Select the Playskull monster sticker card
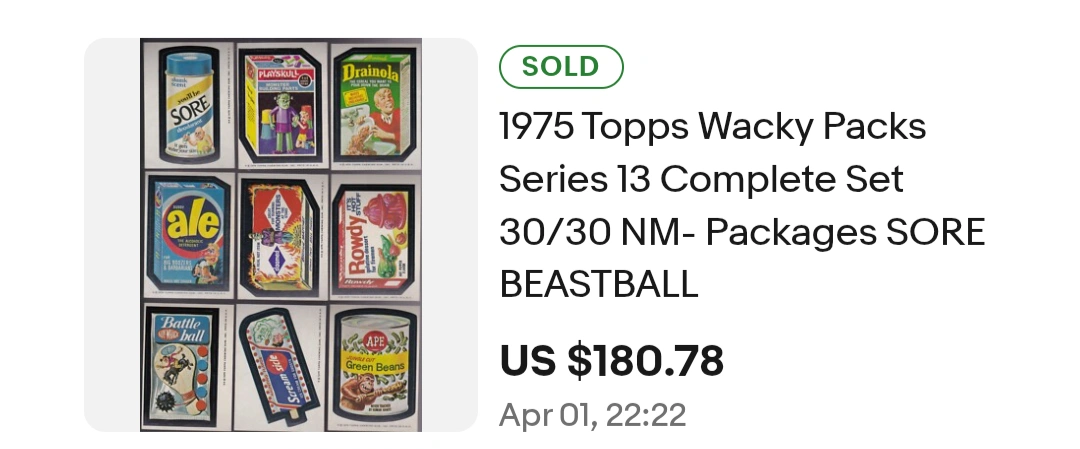 tap(282, 104)
